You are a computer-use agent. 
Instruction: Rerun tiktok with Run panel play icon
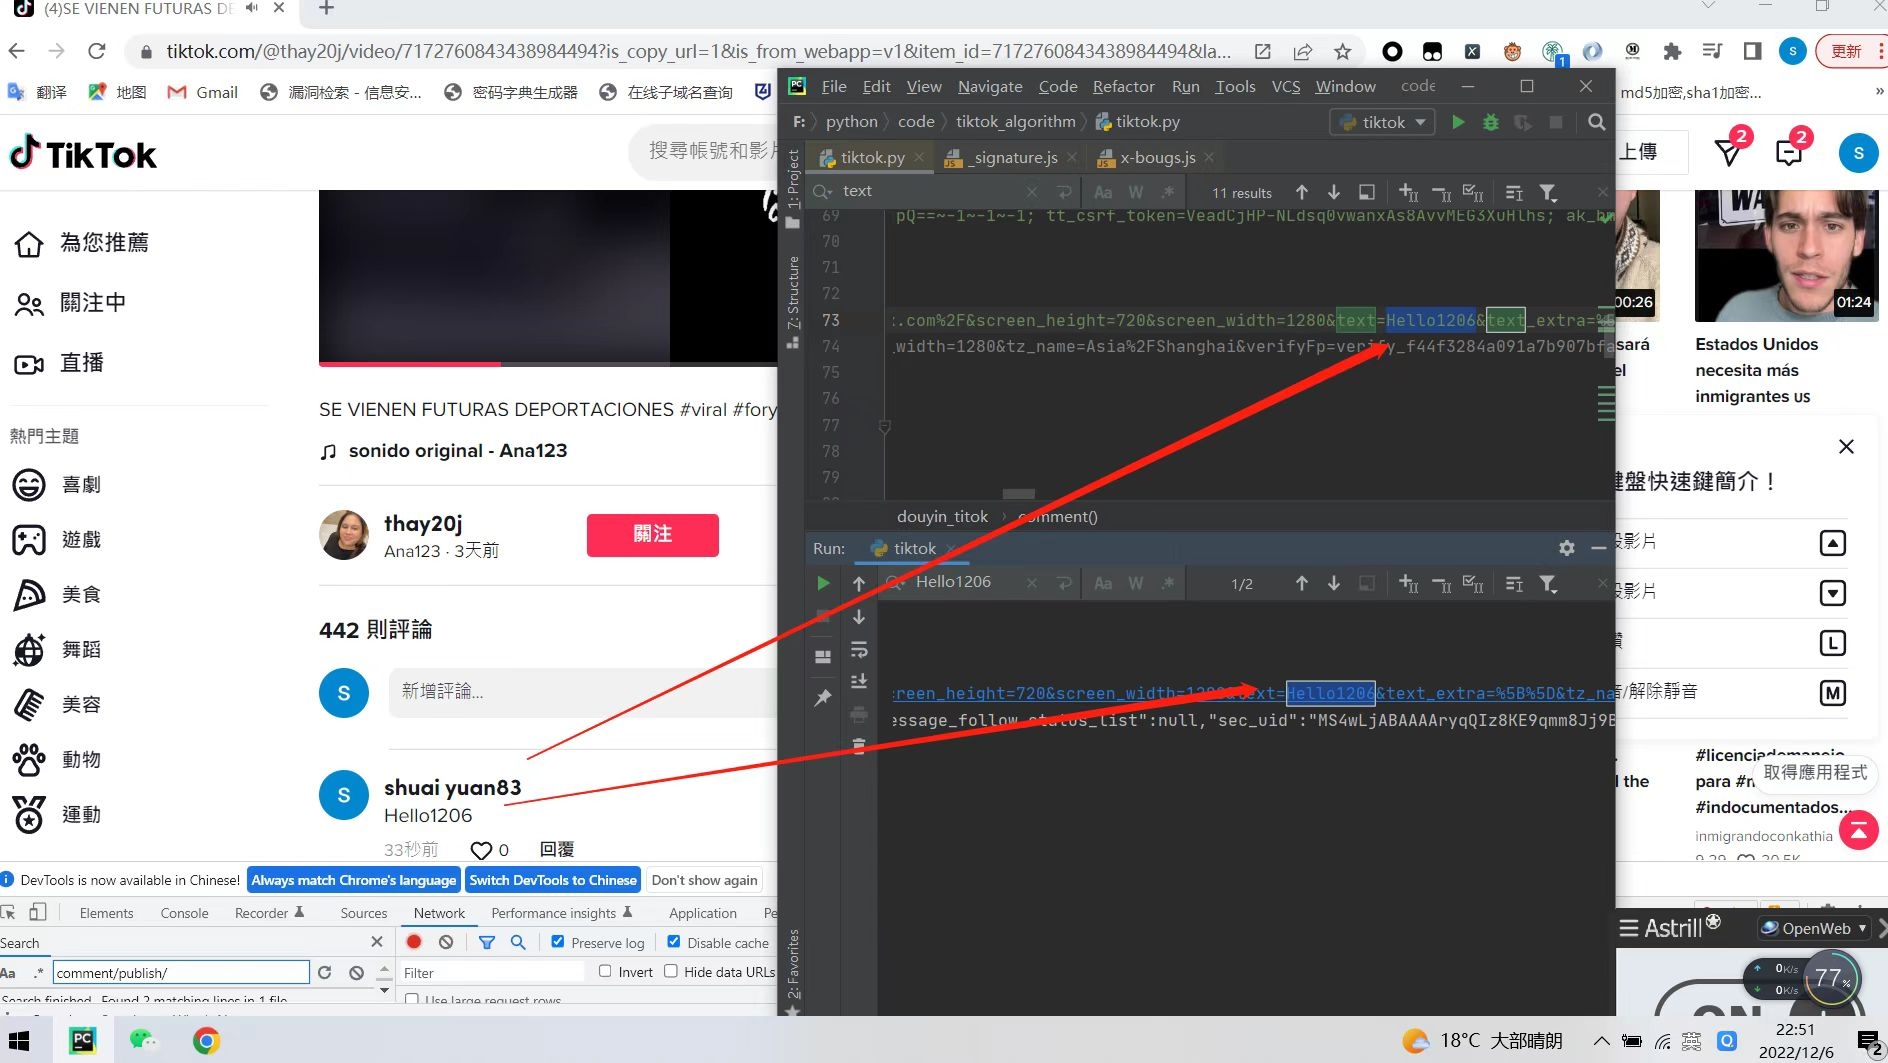tap(823, 583)
